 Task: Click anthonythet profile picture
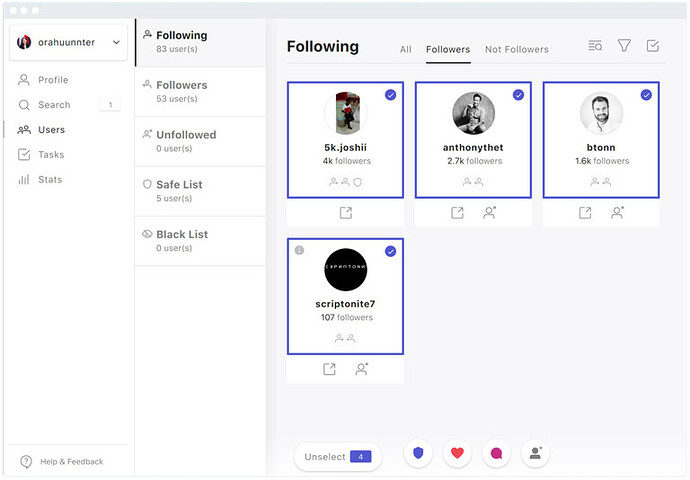[x=473, y=113]
